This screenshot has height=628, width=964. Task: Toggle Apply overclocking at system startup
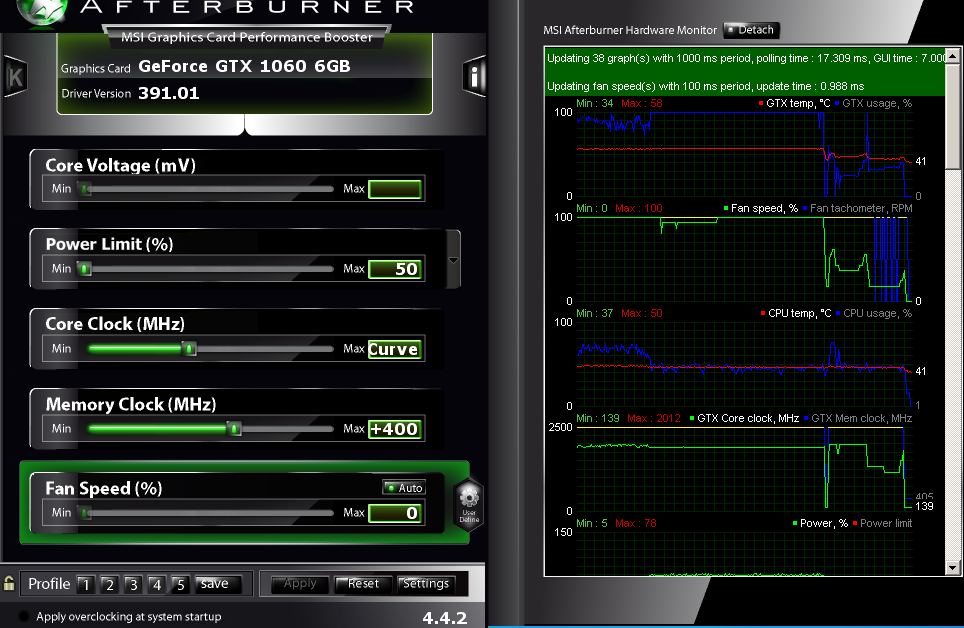(x=24, y=616)
